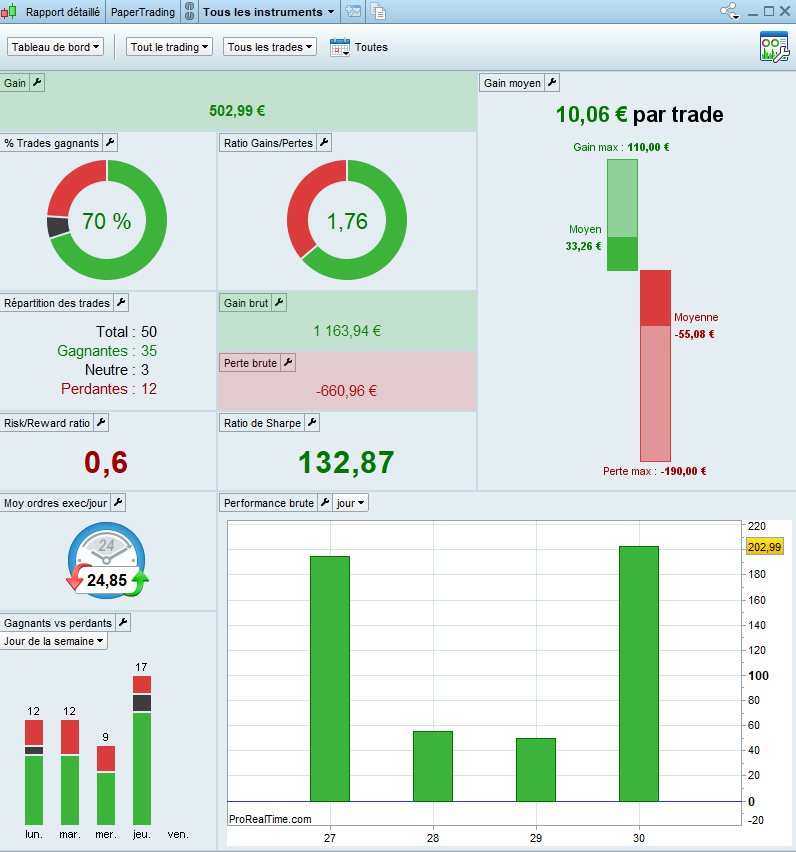Open the Jour de la semaine dropdown
This screenshot has width=796, height=852.
[53, 641]
